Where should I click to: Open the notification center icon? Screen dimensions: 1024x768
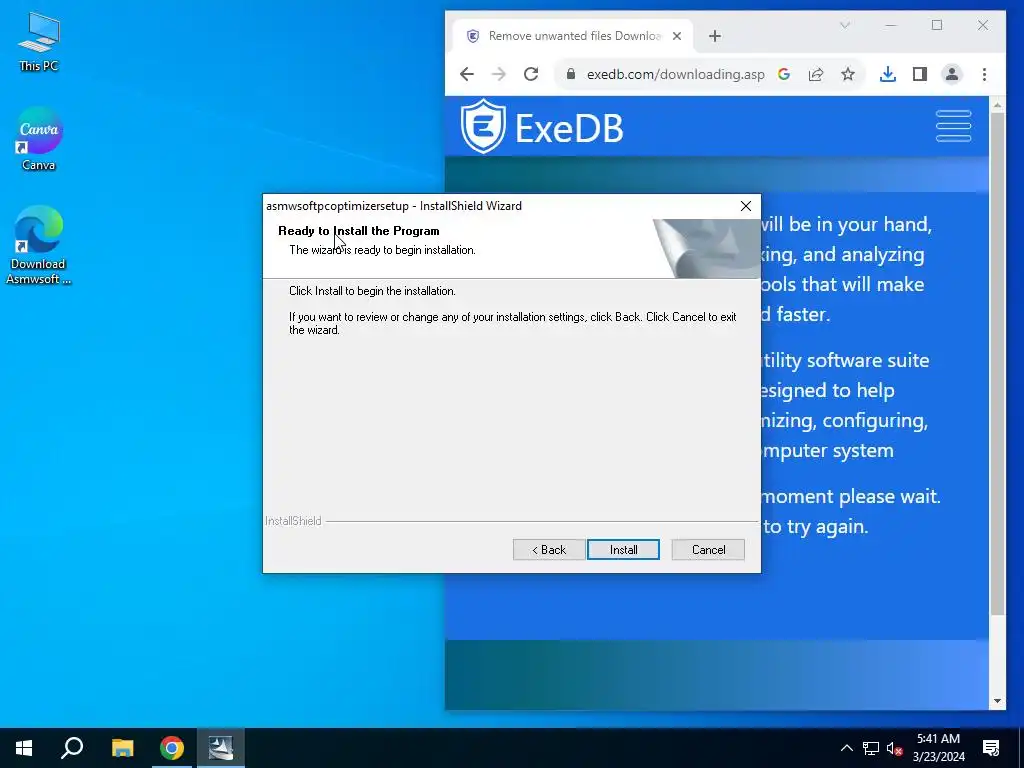[x=991, y=748]
